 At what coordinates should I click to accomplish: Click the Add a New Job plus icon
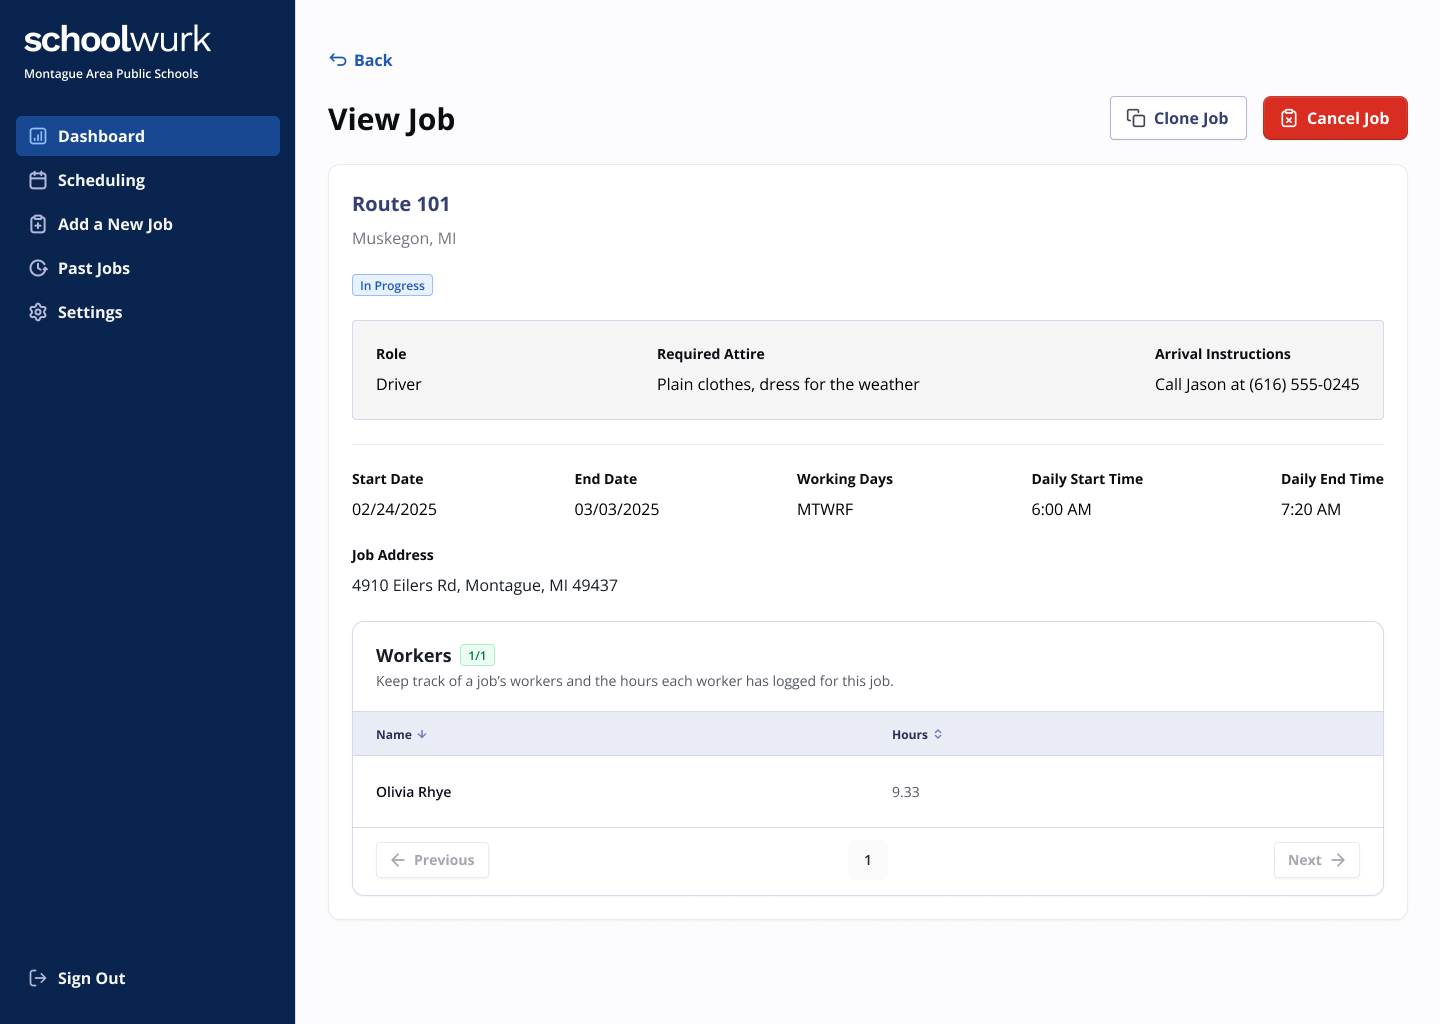tap(38, 224)
